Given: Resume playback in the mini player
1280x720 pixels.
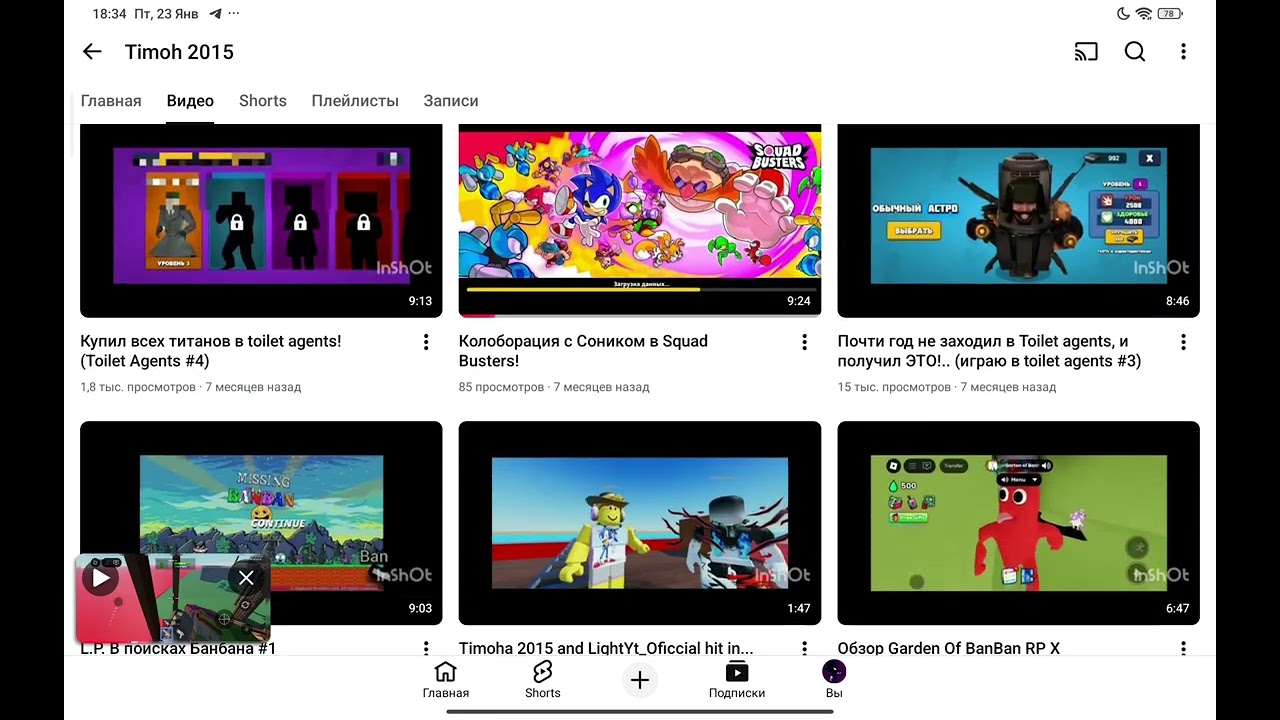Looking at the screenshot, I should tap(100, 577).
